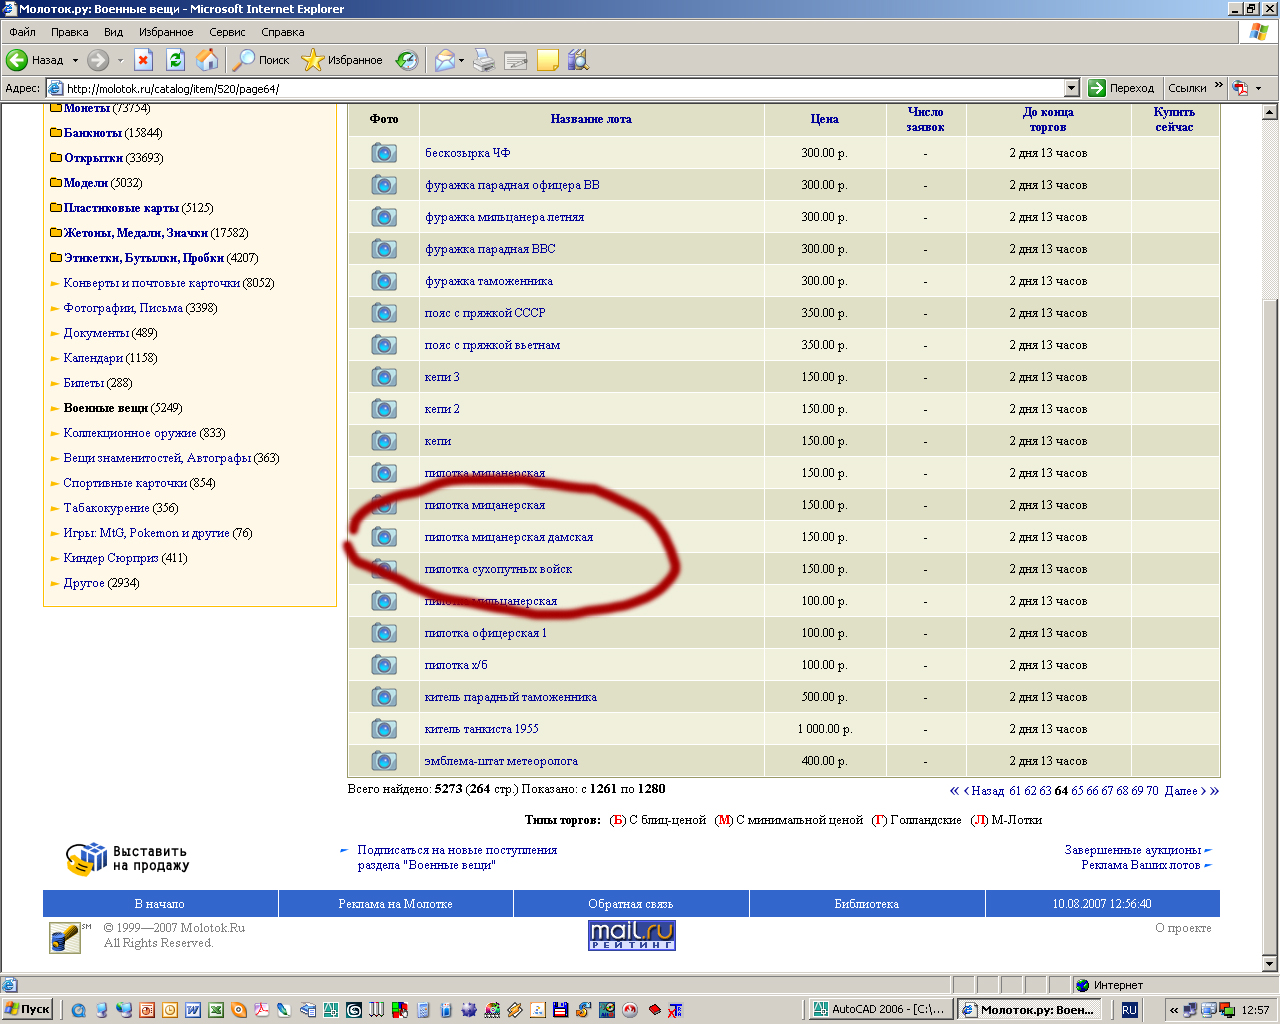Viewport: 1280px width, 1024px height.
Task: Switch to AutoCAD 2006 taskbar button
Action: 880,1010
